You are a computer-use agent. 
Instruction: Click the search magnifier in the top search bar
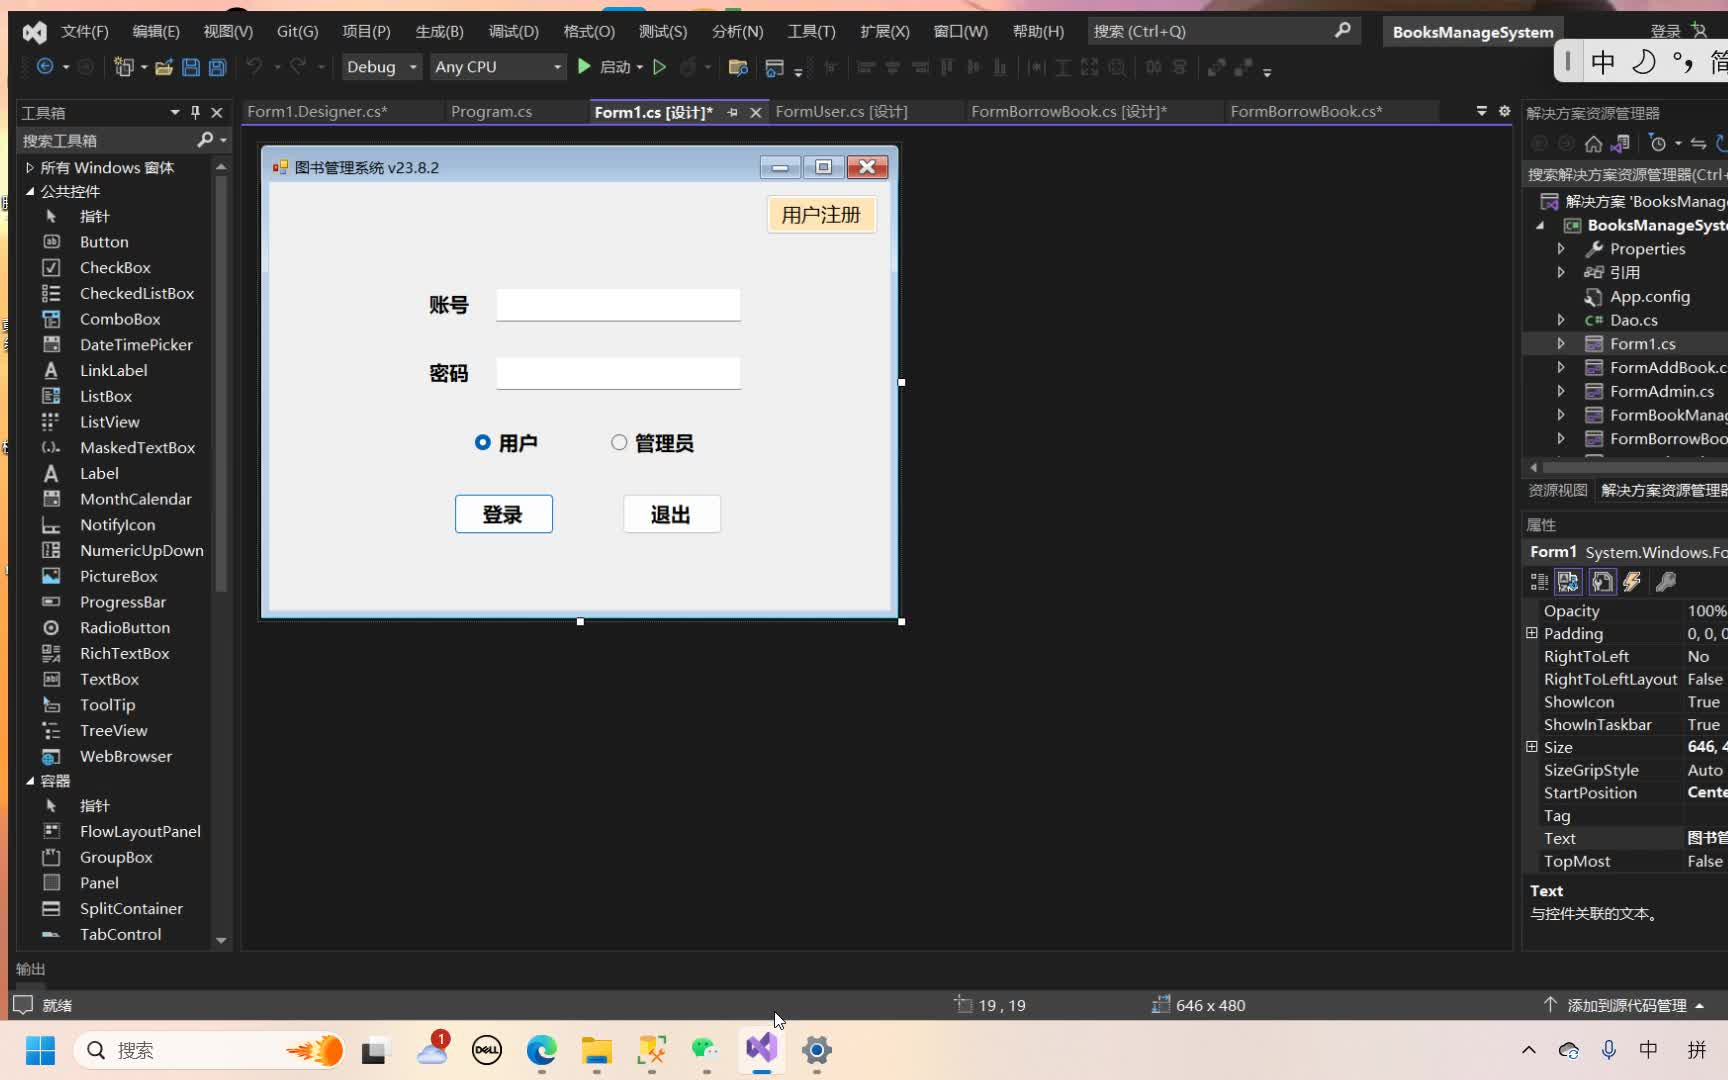tap(1342, 31)
